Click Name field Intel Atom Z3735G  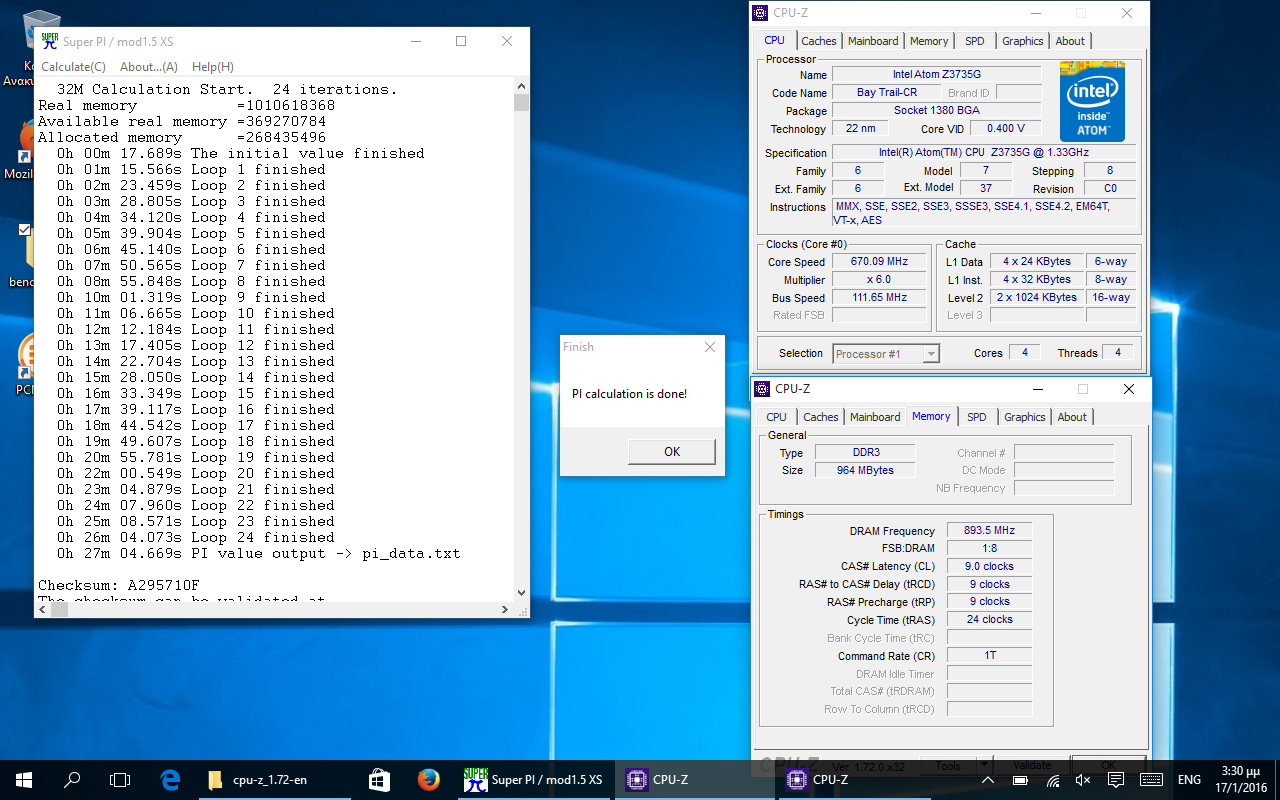(x=937, y=75)
